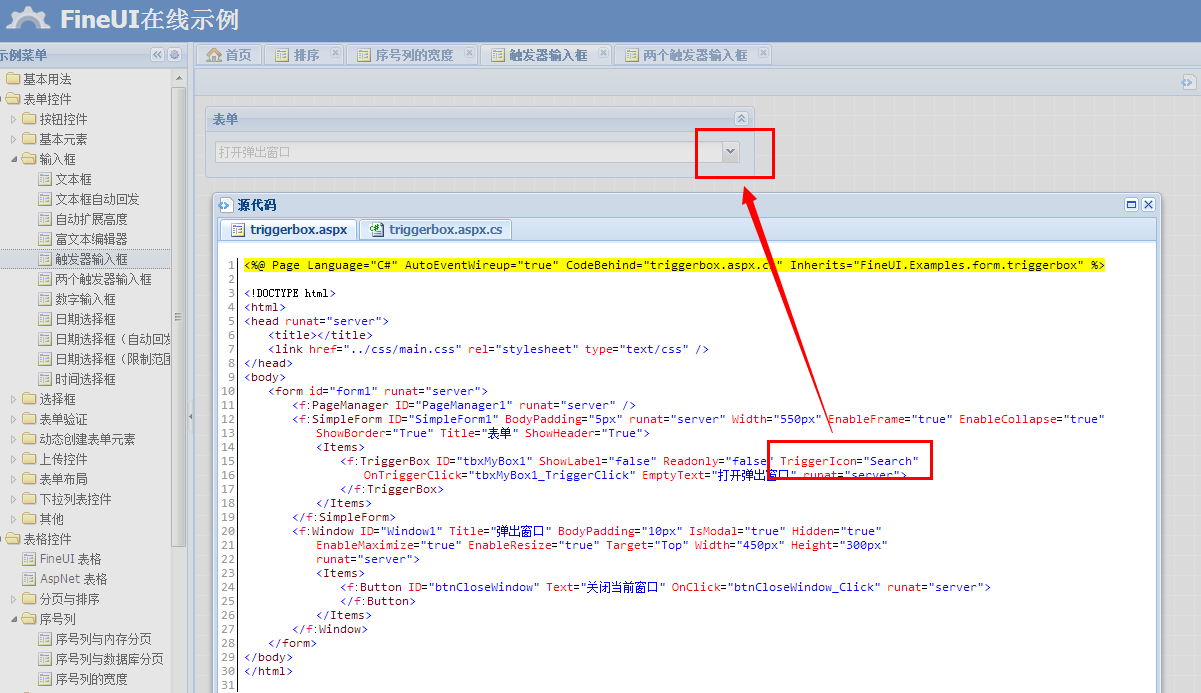Click the file icon on triggerbox.aspx tab

coord(237,229)
